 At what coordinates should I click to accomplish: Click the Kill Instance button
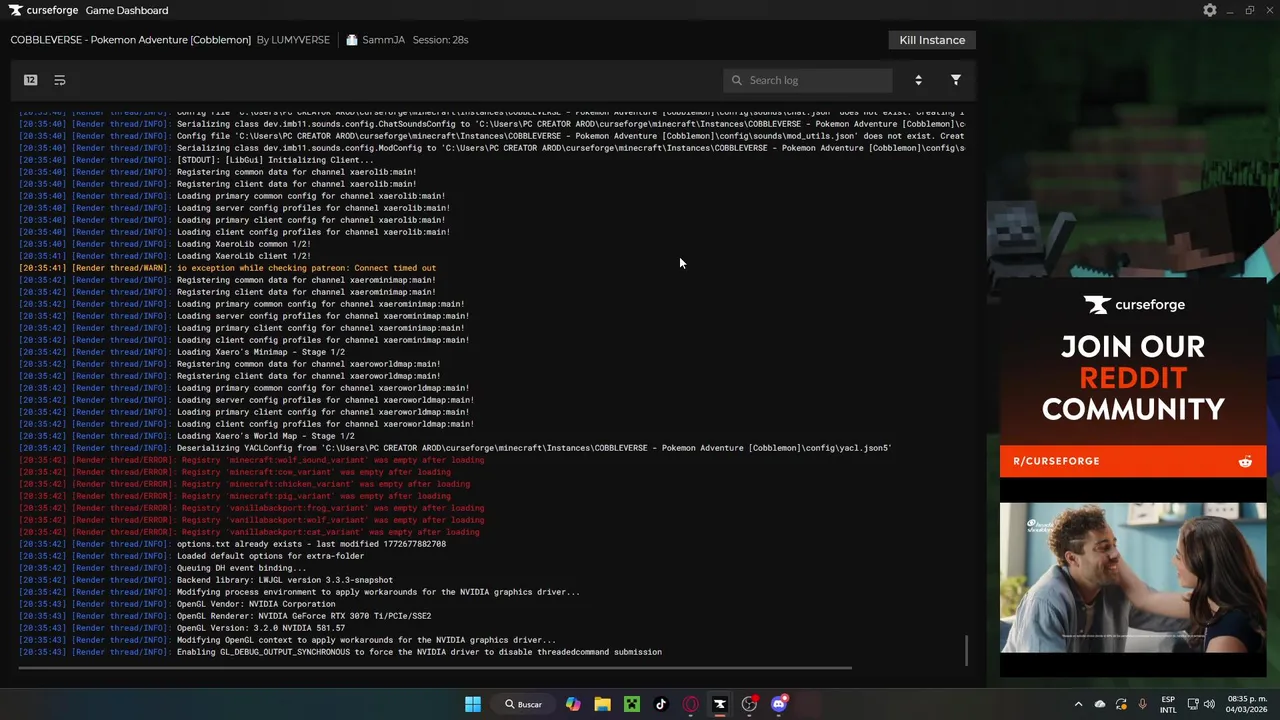(x=932, y=40)
